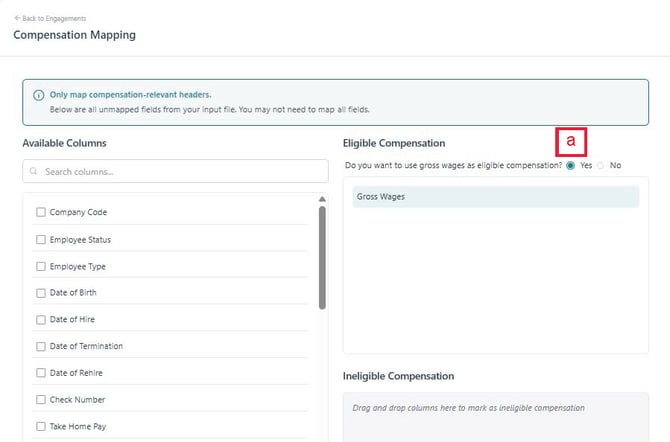
Task: Select No for gross wages eligibility
Action: 601,165
